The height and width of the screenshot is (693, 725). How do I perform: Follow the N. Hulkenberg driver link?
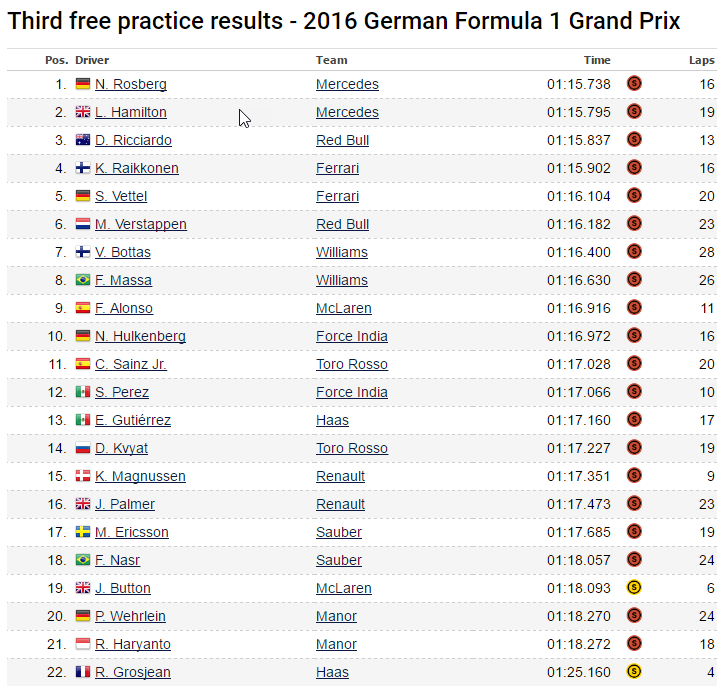pos(140,336)
